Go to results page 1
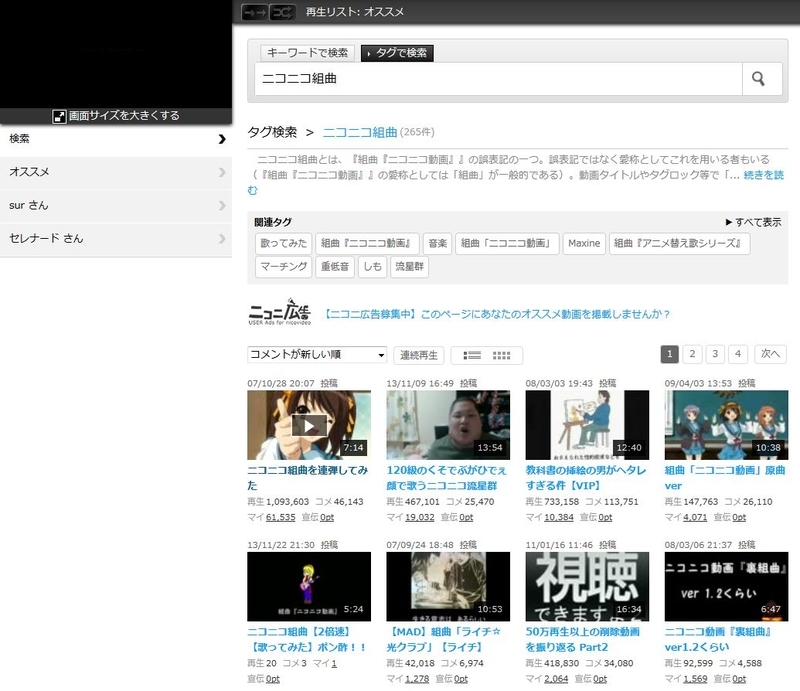 point(669,354)
